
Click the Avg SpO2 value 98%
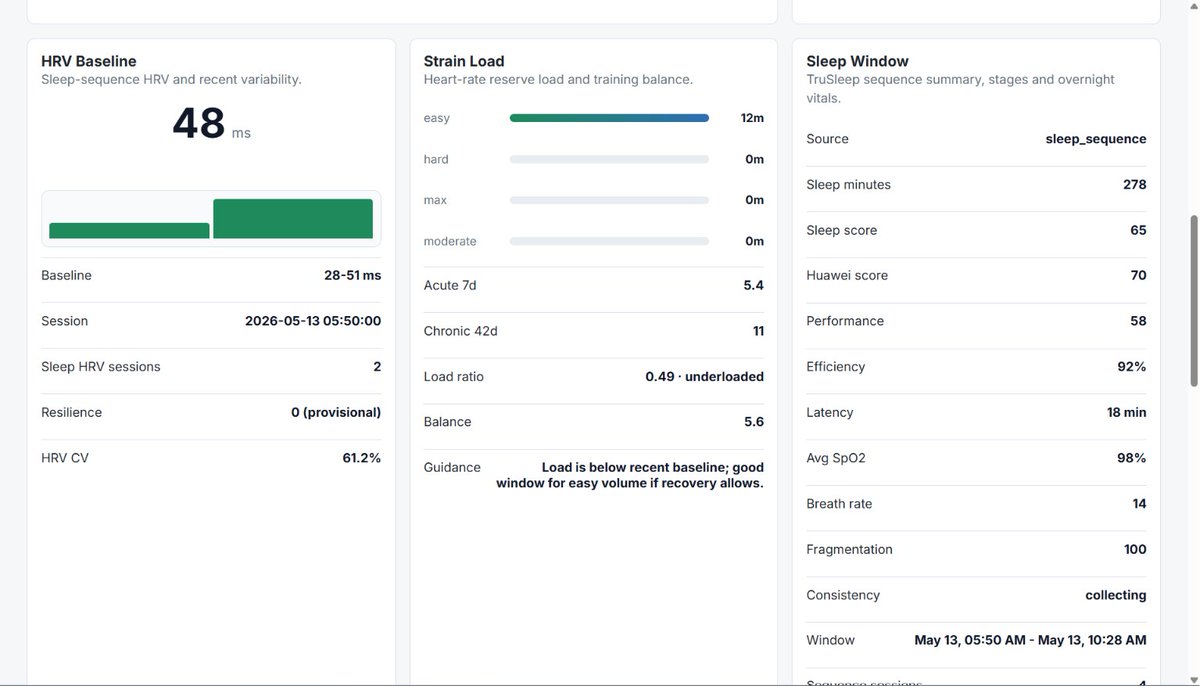[1132, 458]
